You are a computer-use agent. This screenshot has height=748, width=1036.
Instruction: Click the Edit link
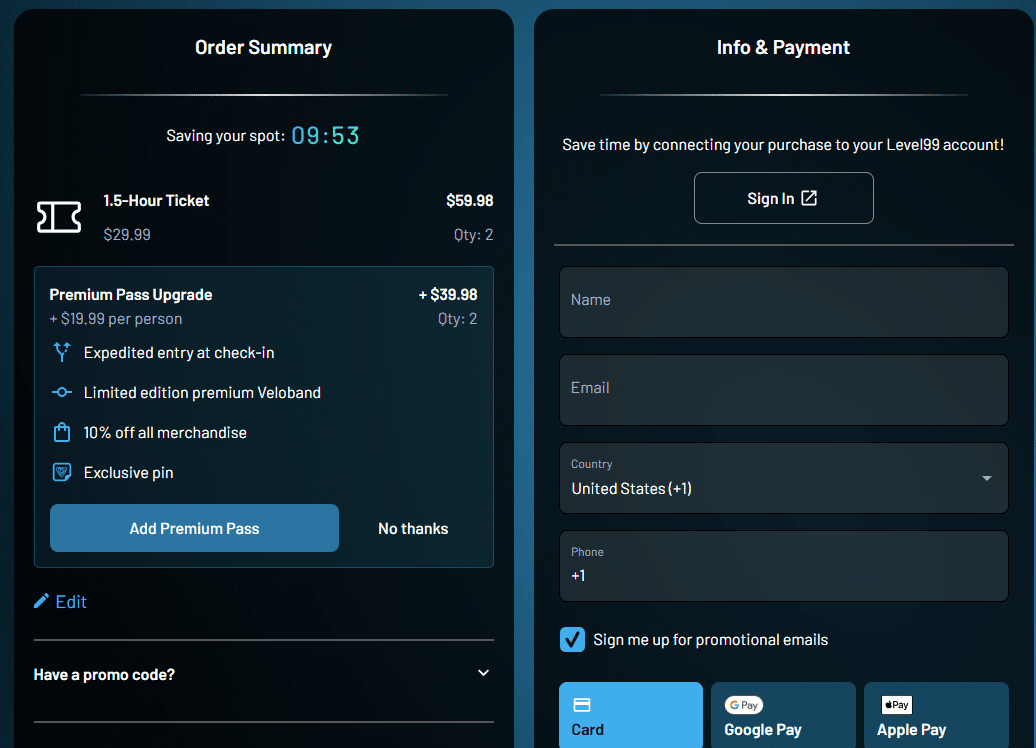(60, 601)
